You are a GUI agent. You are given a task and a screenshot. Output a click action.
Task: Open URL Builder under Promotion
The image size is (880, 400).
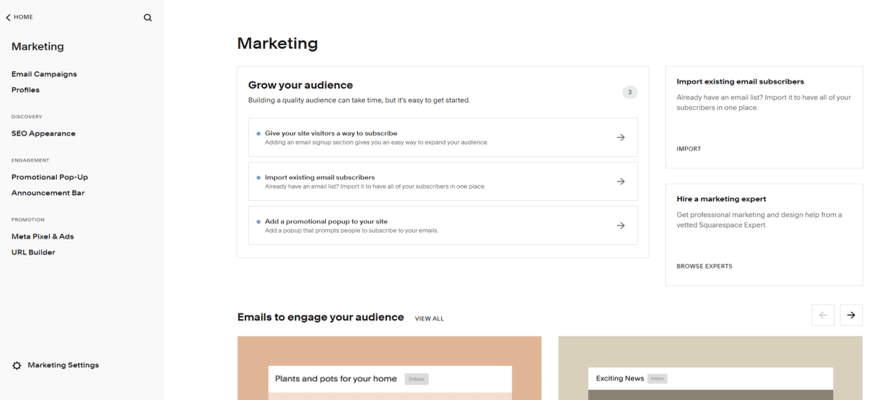click(x=33, y=253)
